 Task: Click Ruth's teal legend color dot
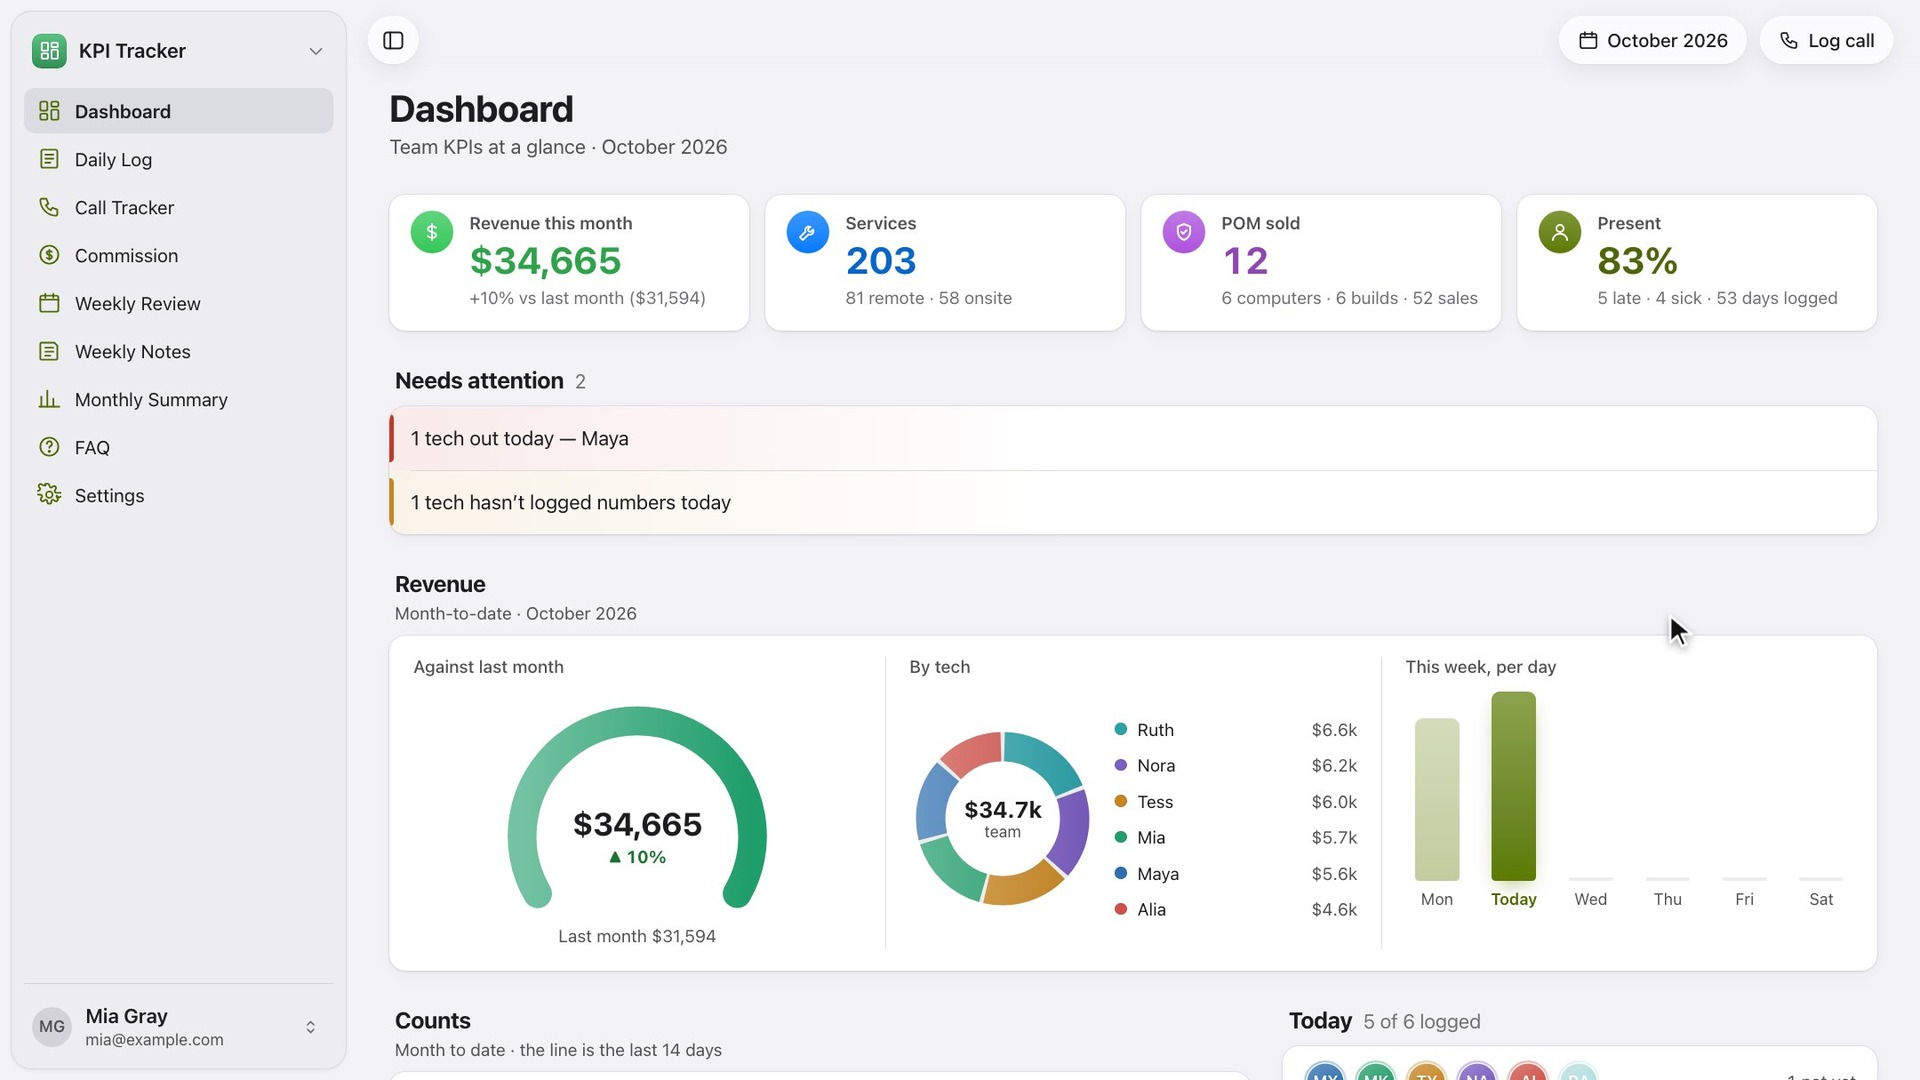point(1121,729)
